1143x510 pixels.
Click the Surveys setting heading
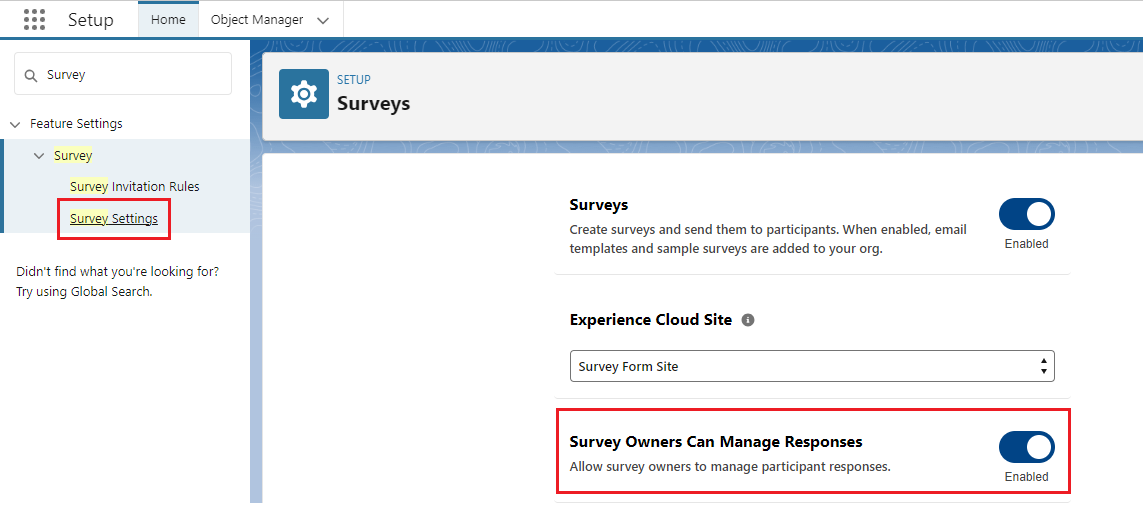[598, 205]
